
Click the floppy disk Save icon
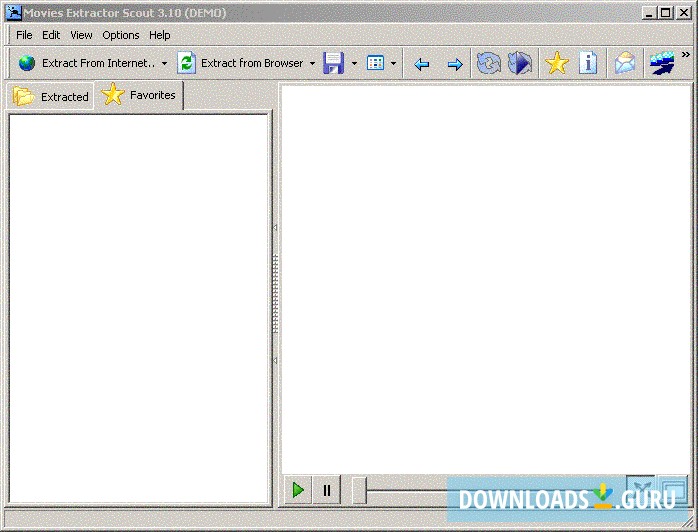click(x=333, y=63)
